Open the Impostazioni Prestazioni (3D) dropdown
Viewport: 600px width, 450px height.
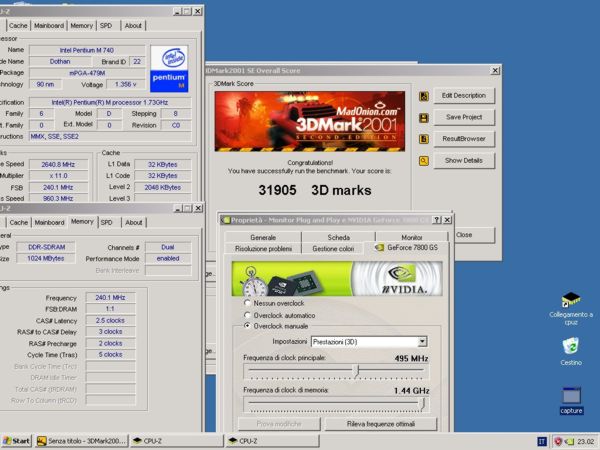pyautogui.click(x=422, y=342)
